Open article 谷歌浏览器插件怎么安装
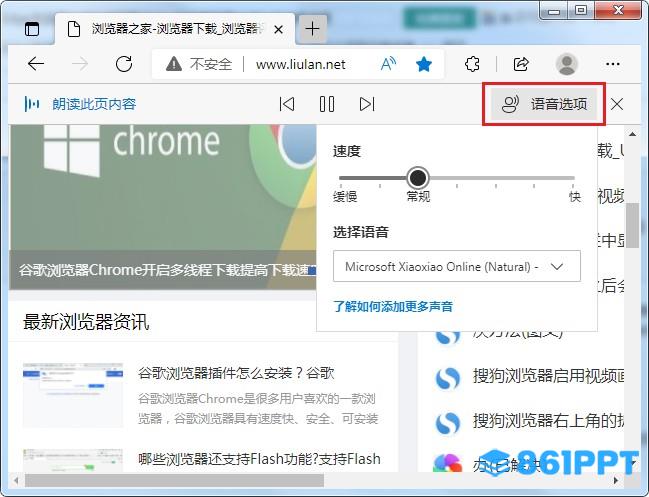 (236, 373)
